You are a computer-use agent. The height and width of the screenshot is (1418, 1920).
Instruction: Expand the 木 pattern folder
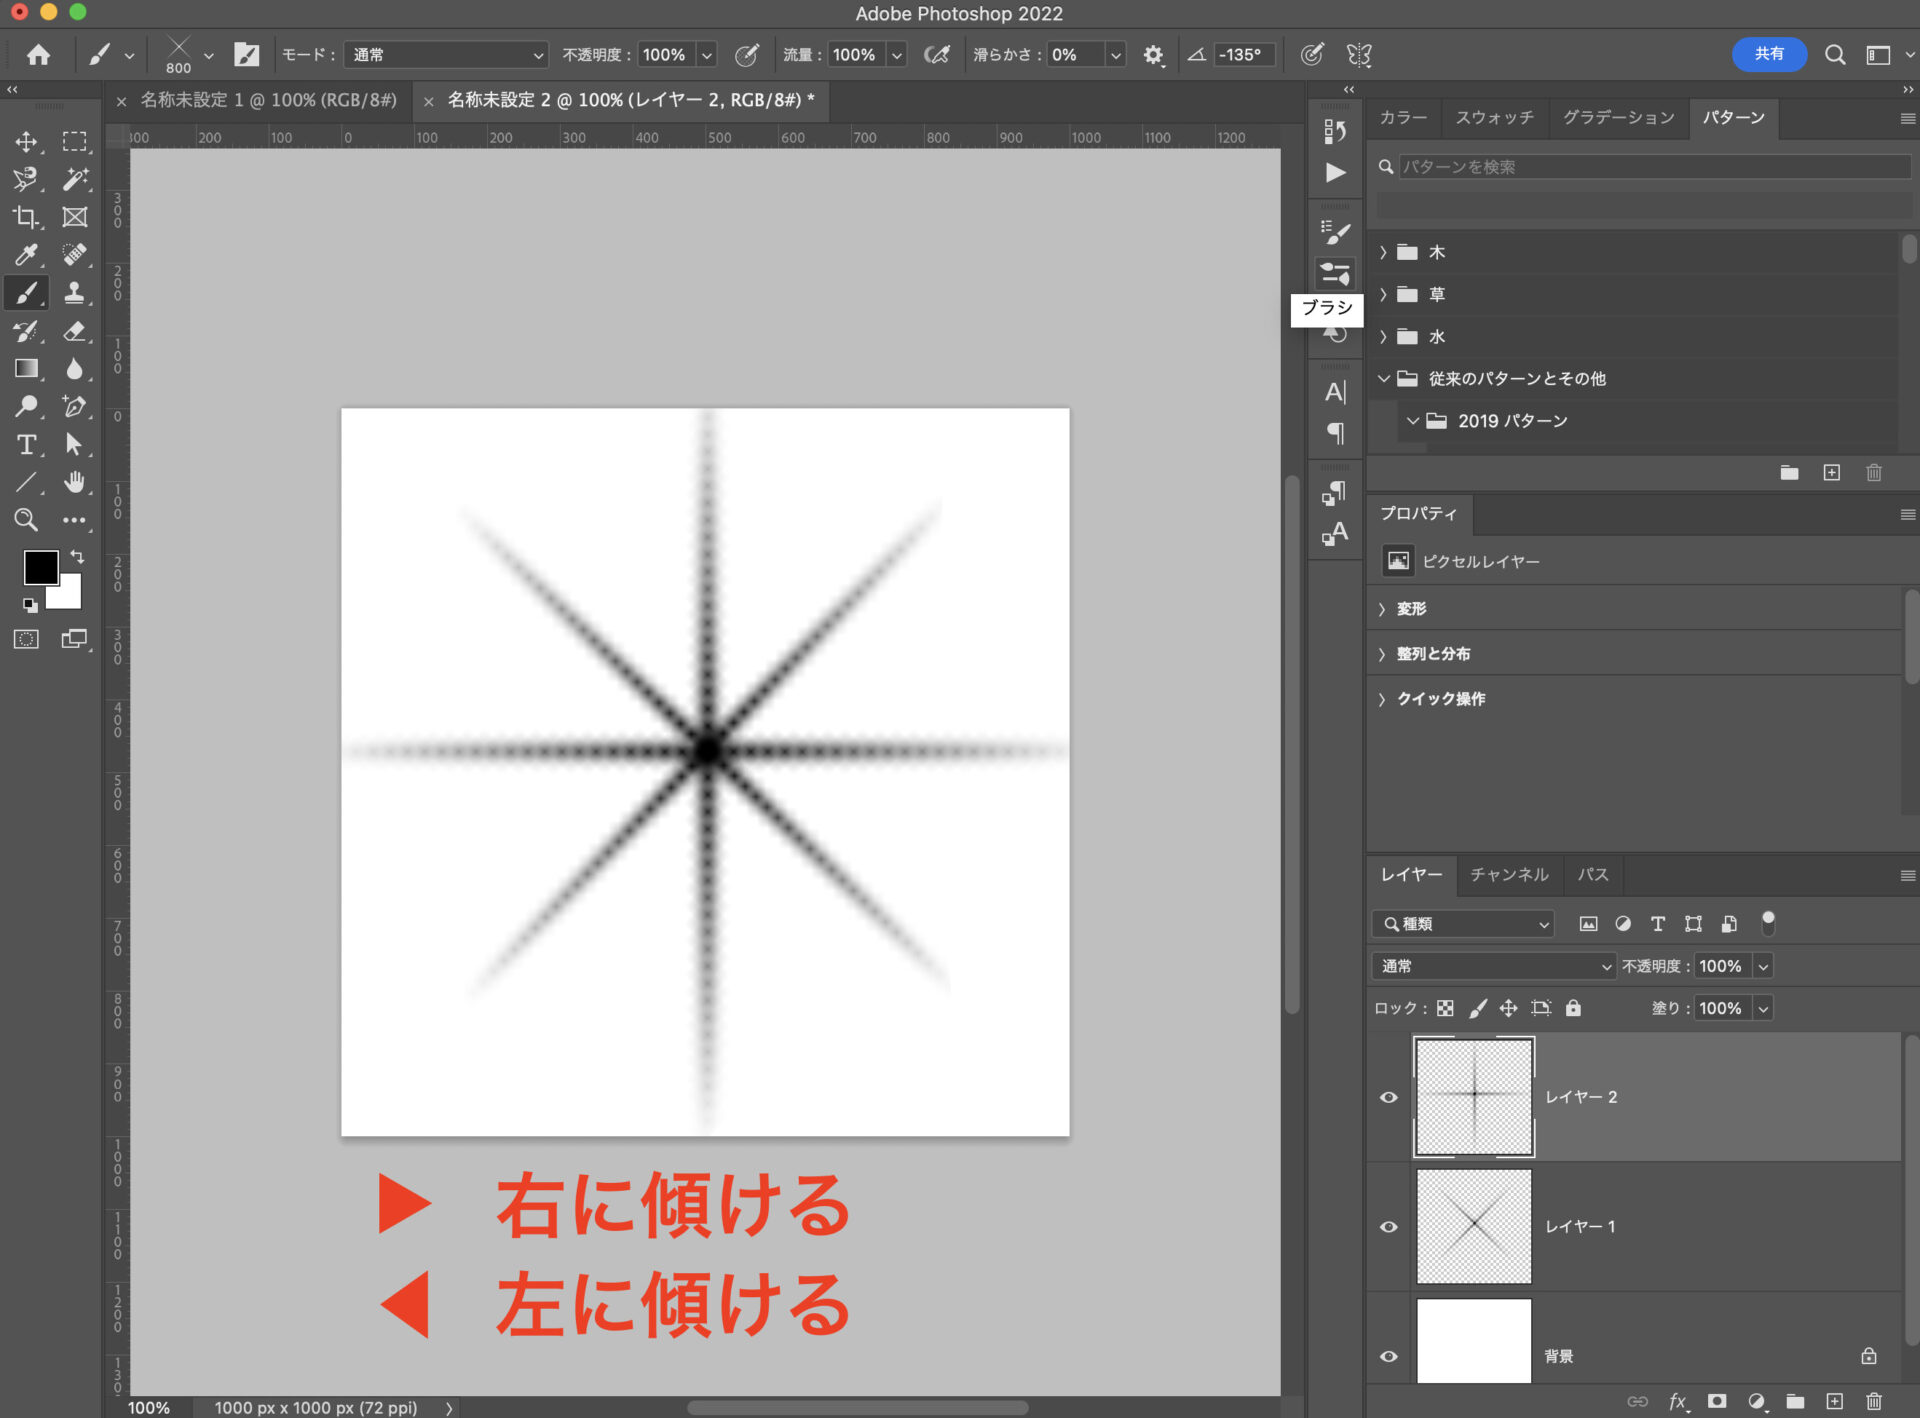point(1383,252)
